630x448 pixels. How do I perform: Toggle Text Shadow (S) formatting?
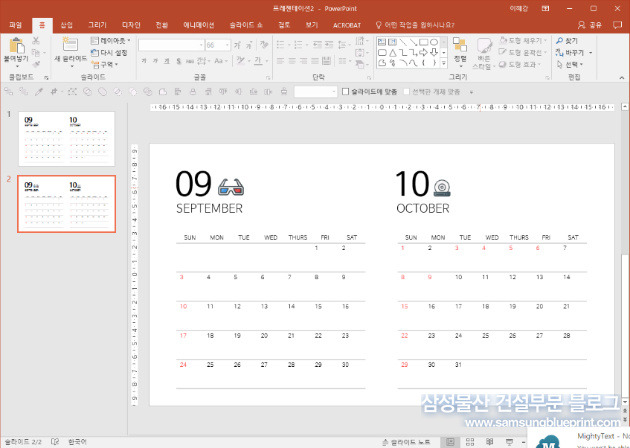coord(178,61)
